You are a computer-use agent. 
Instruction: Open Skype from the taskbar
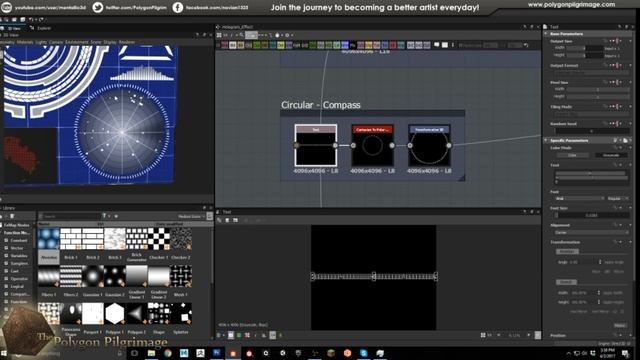363,353
